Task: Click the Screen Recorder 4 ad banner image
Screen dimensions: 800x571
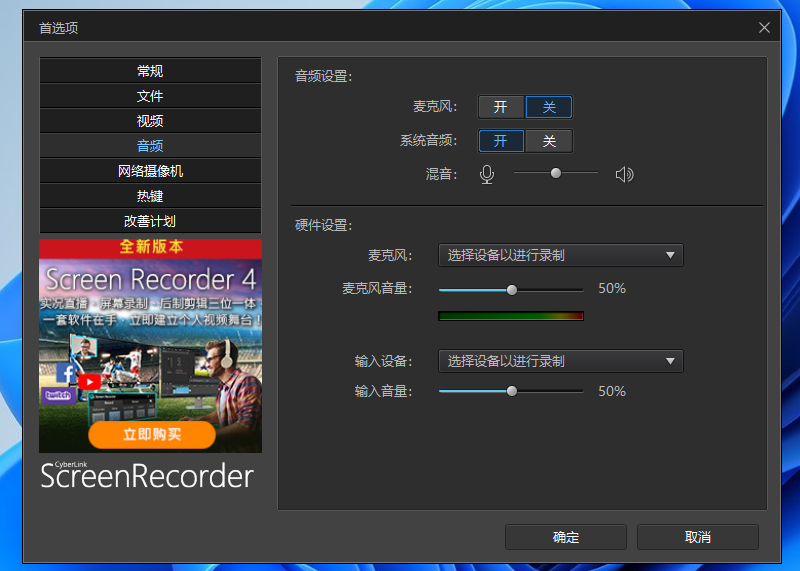Action: (x=151, y=346)
